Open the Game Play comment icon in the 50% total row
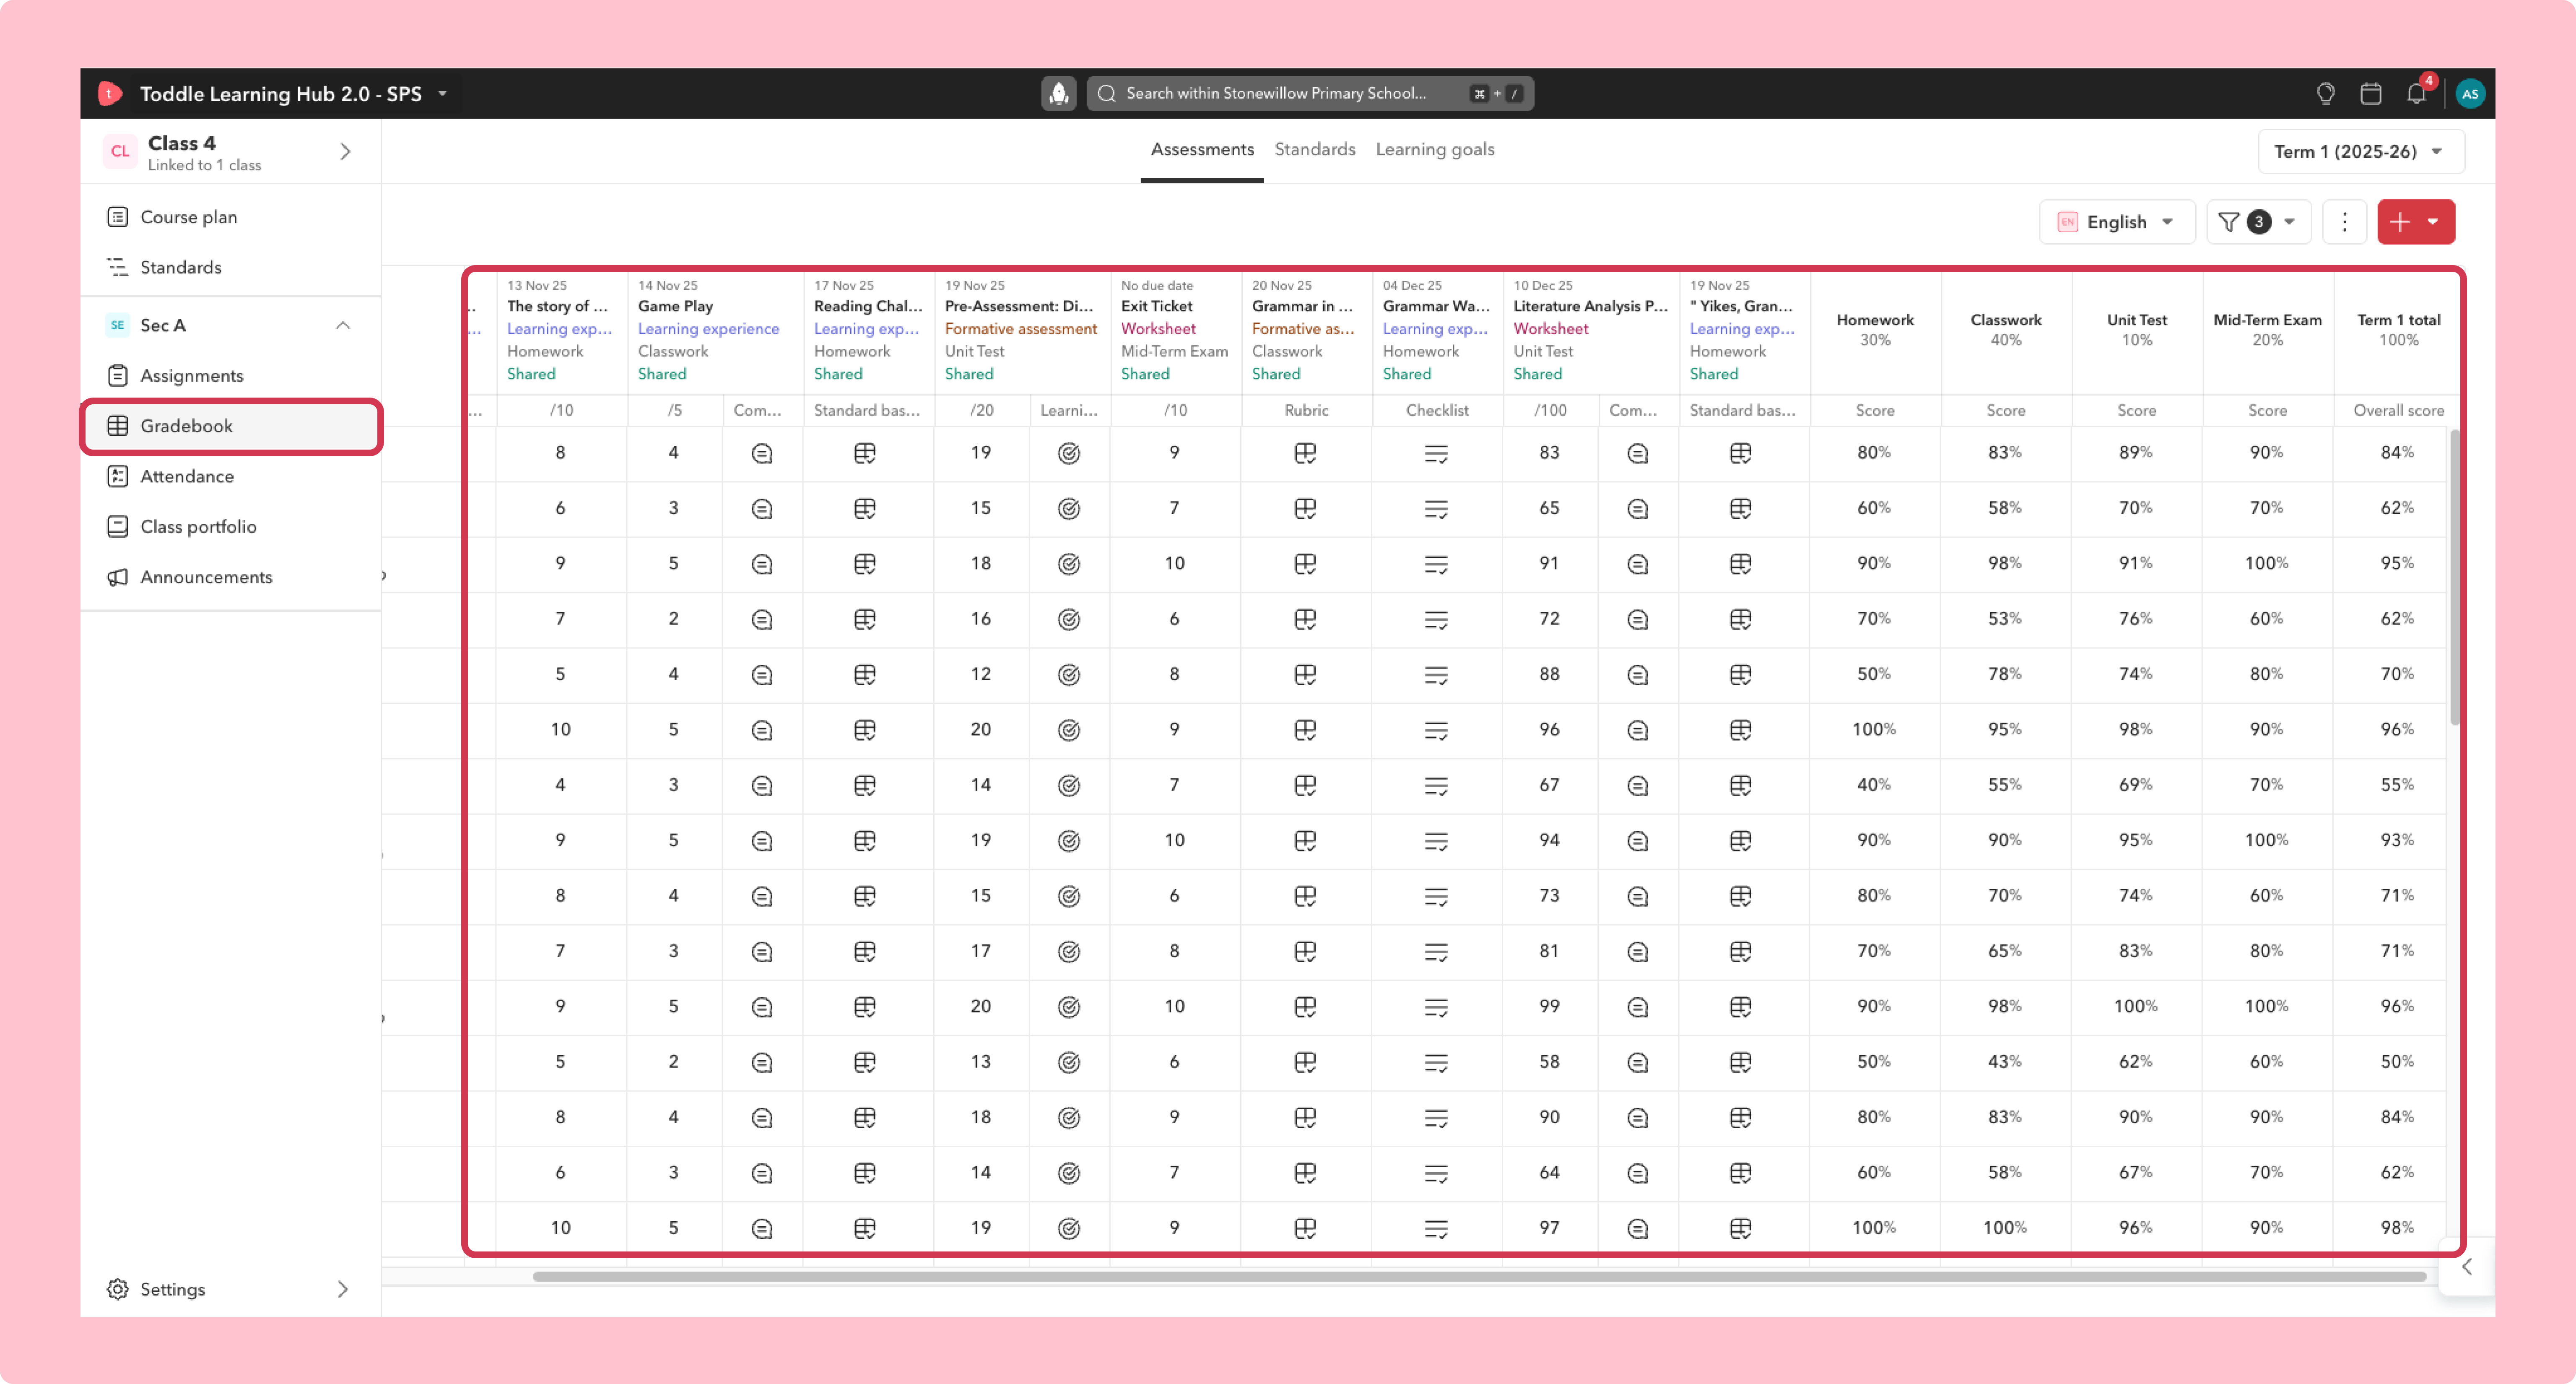2576x1384 pixels. tap(762, 1063)
